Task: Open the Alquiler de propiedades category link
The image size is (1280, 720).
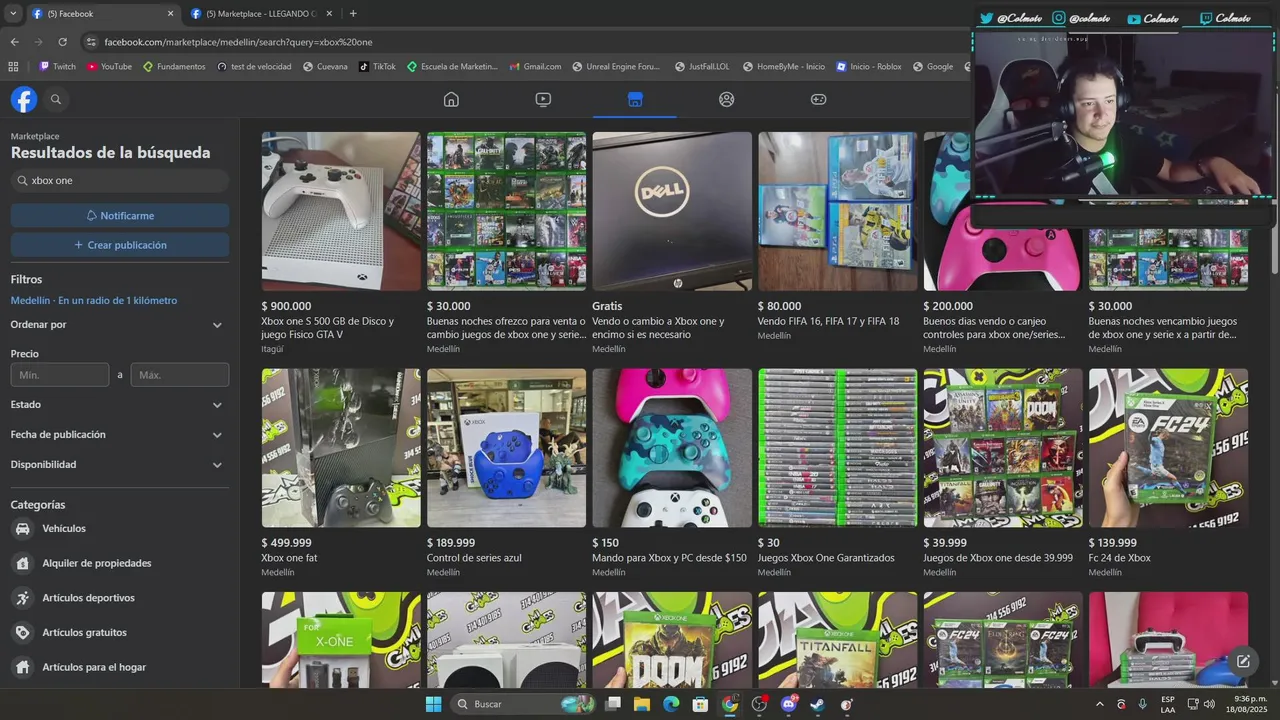Action: (x=97, y=563)
